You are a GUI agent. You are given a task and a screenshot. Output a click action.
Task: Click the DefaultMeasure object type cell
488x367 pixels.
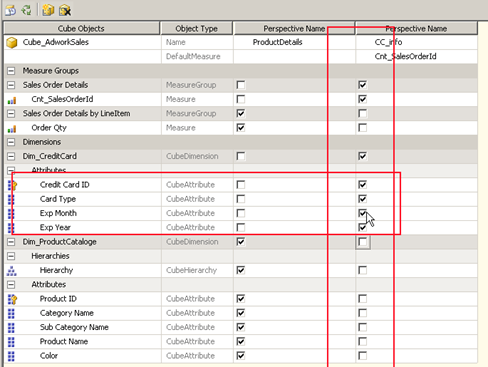(197, 56)
